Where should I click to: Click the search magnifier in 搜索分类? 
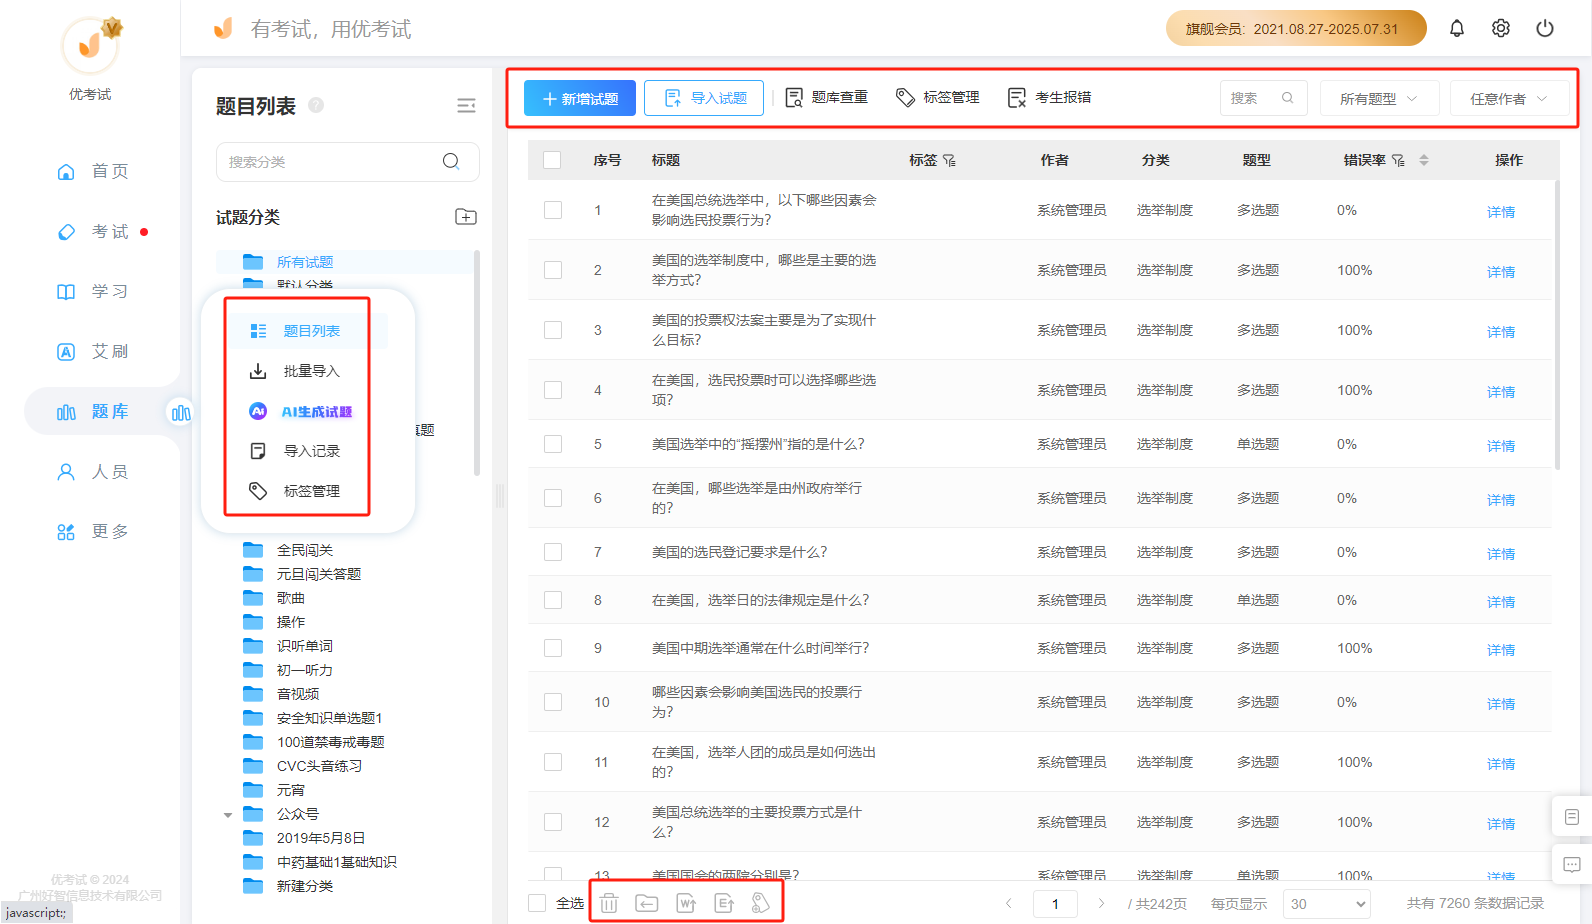[x=451, y=161]
